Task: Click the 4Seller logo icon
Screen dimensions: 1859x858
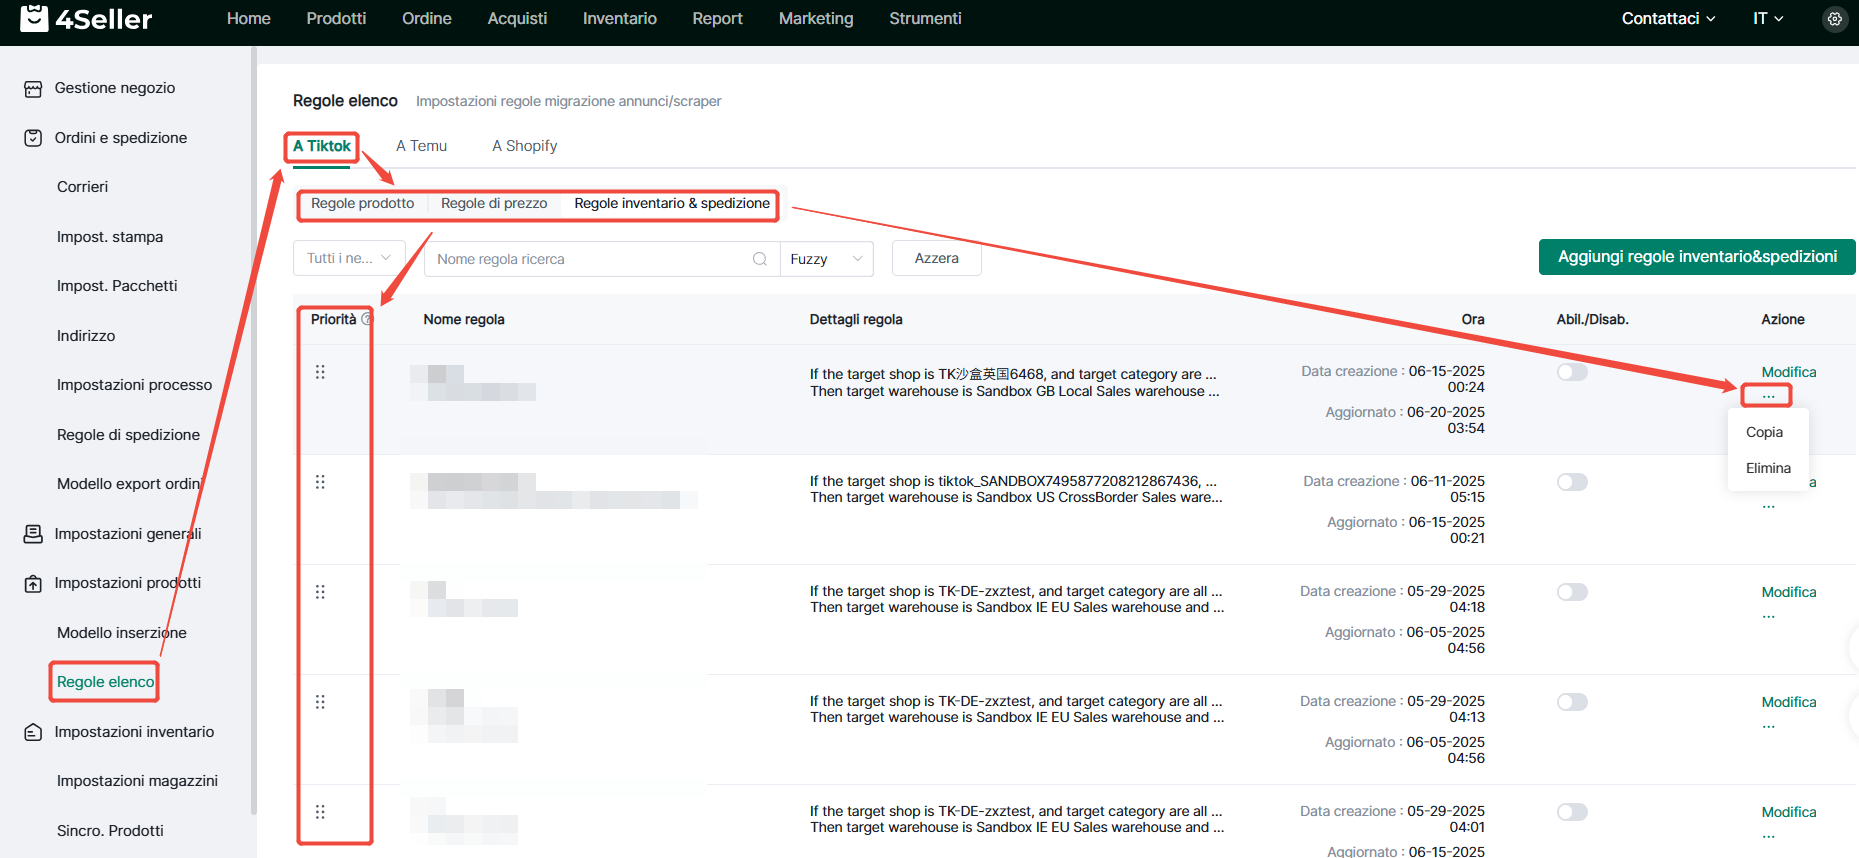Action: [34, 18]
